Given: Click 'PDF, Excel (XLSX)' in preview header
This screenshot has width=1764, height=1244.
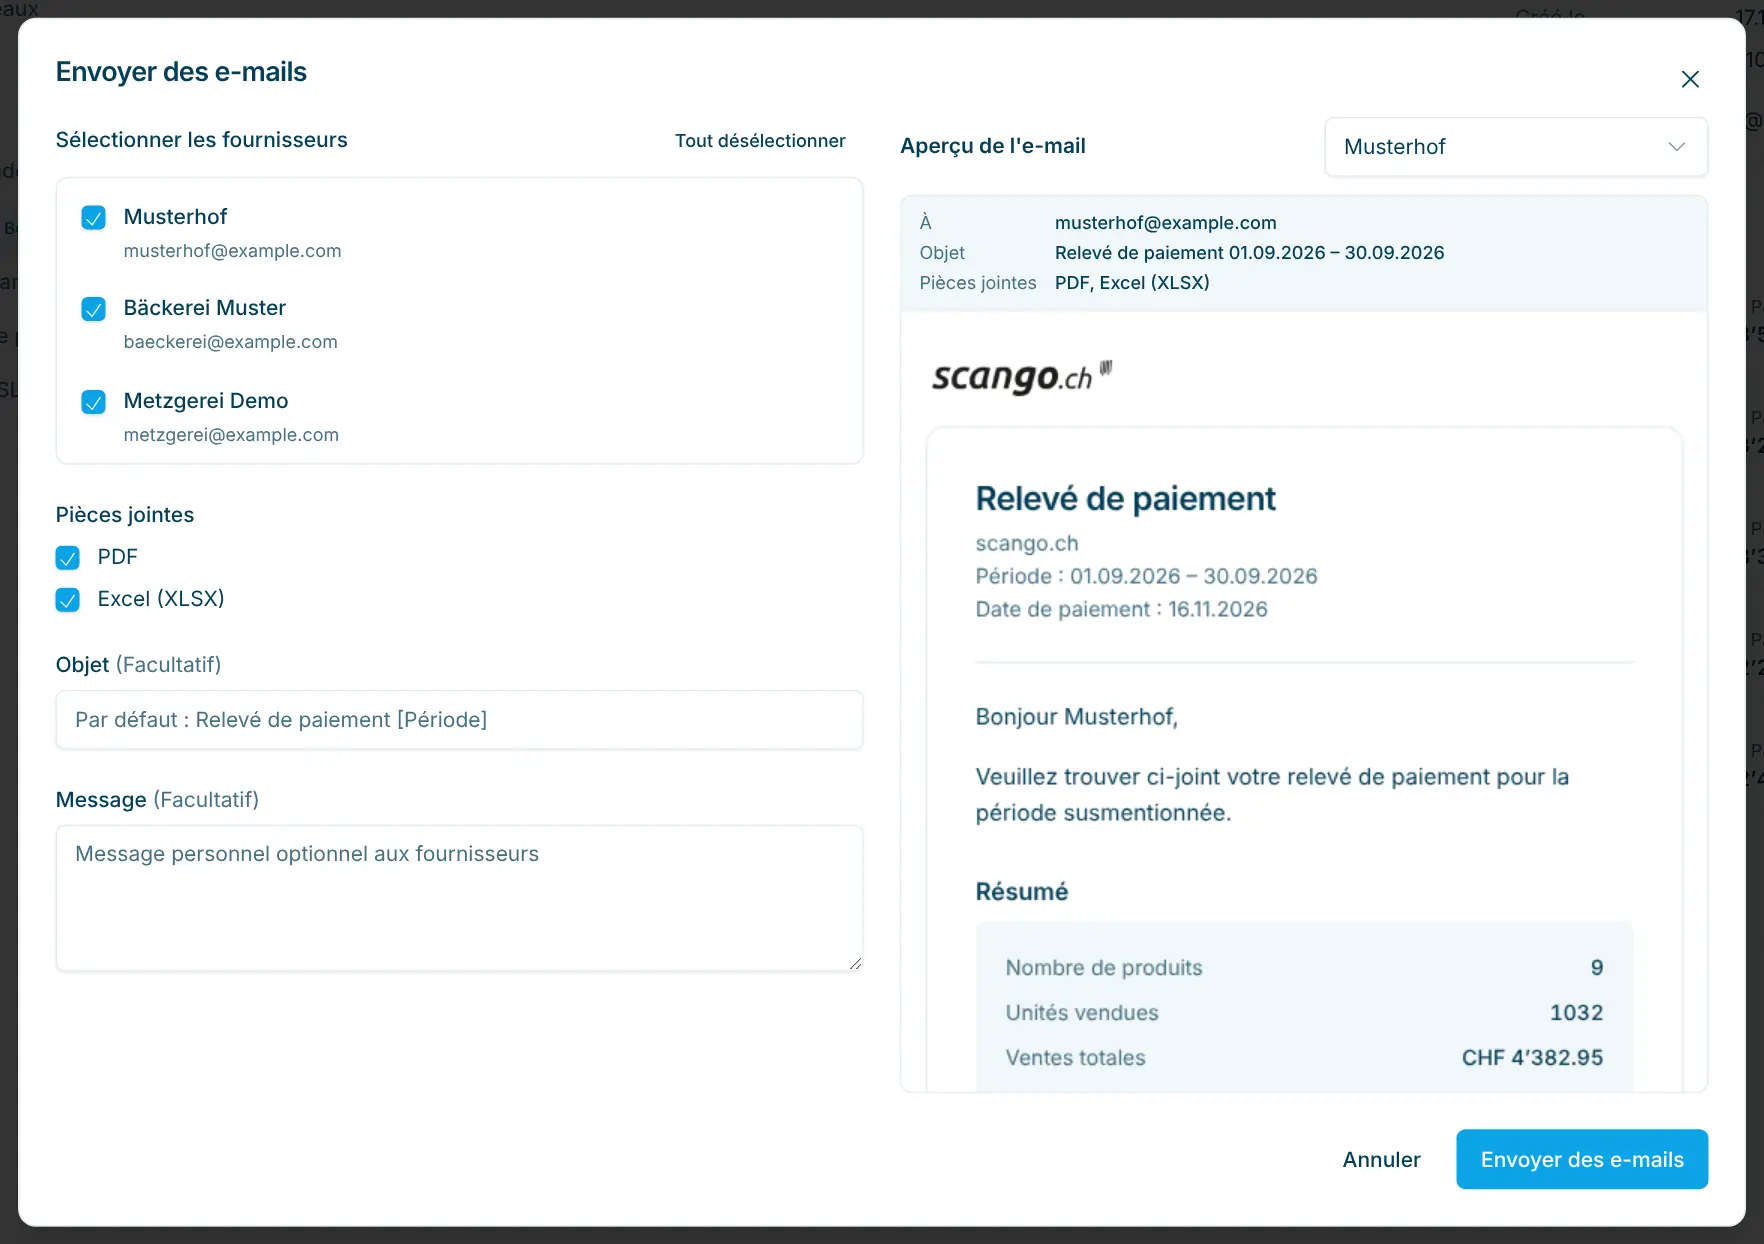Looking at the screenshot, I should [x=1132, y=283].
